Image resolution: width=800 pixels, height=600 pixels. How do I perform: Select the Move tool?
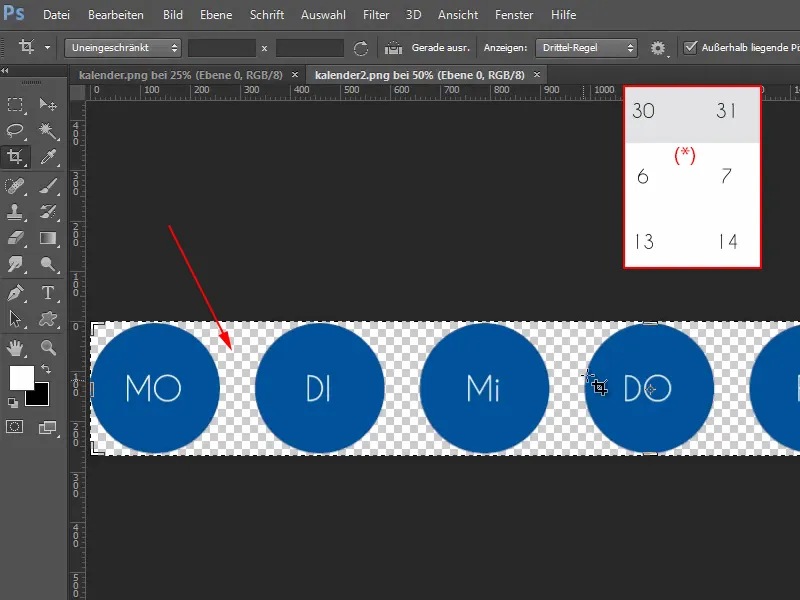[48, 105]
